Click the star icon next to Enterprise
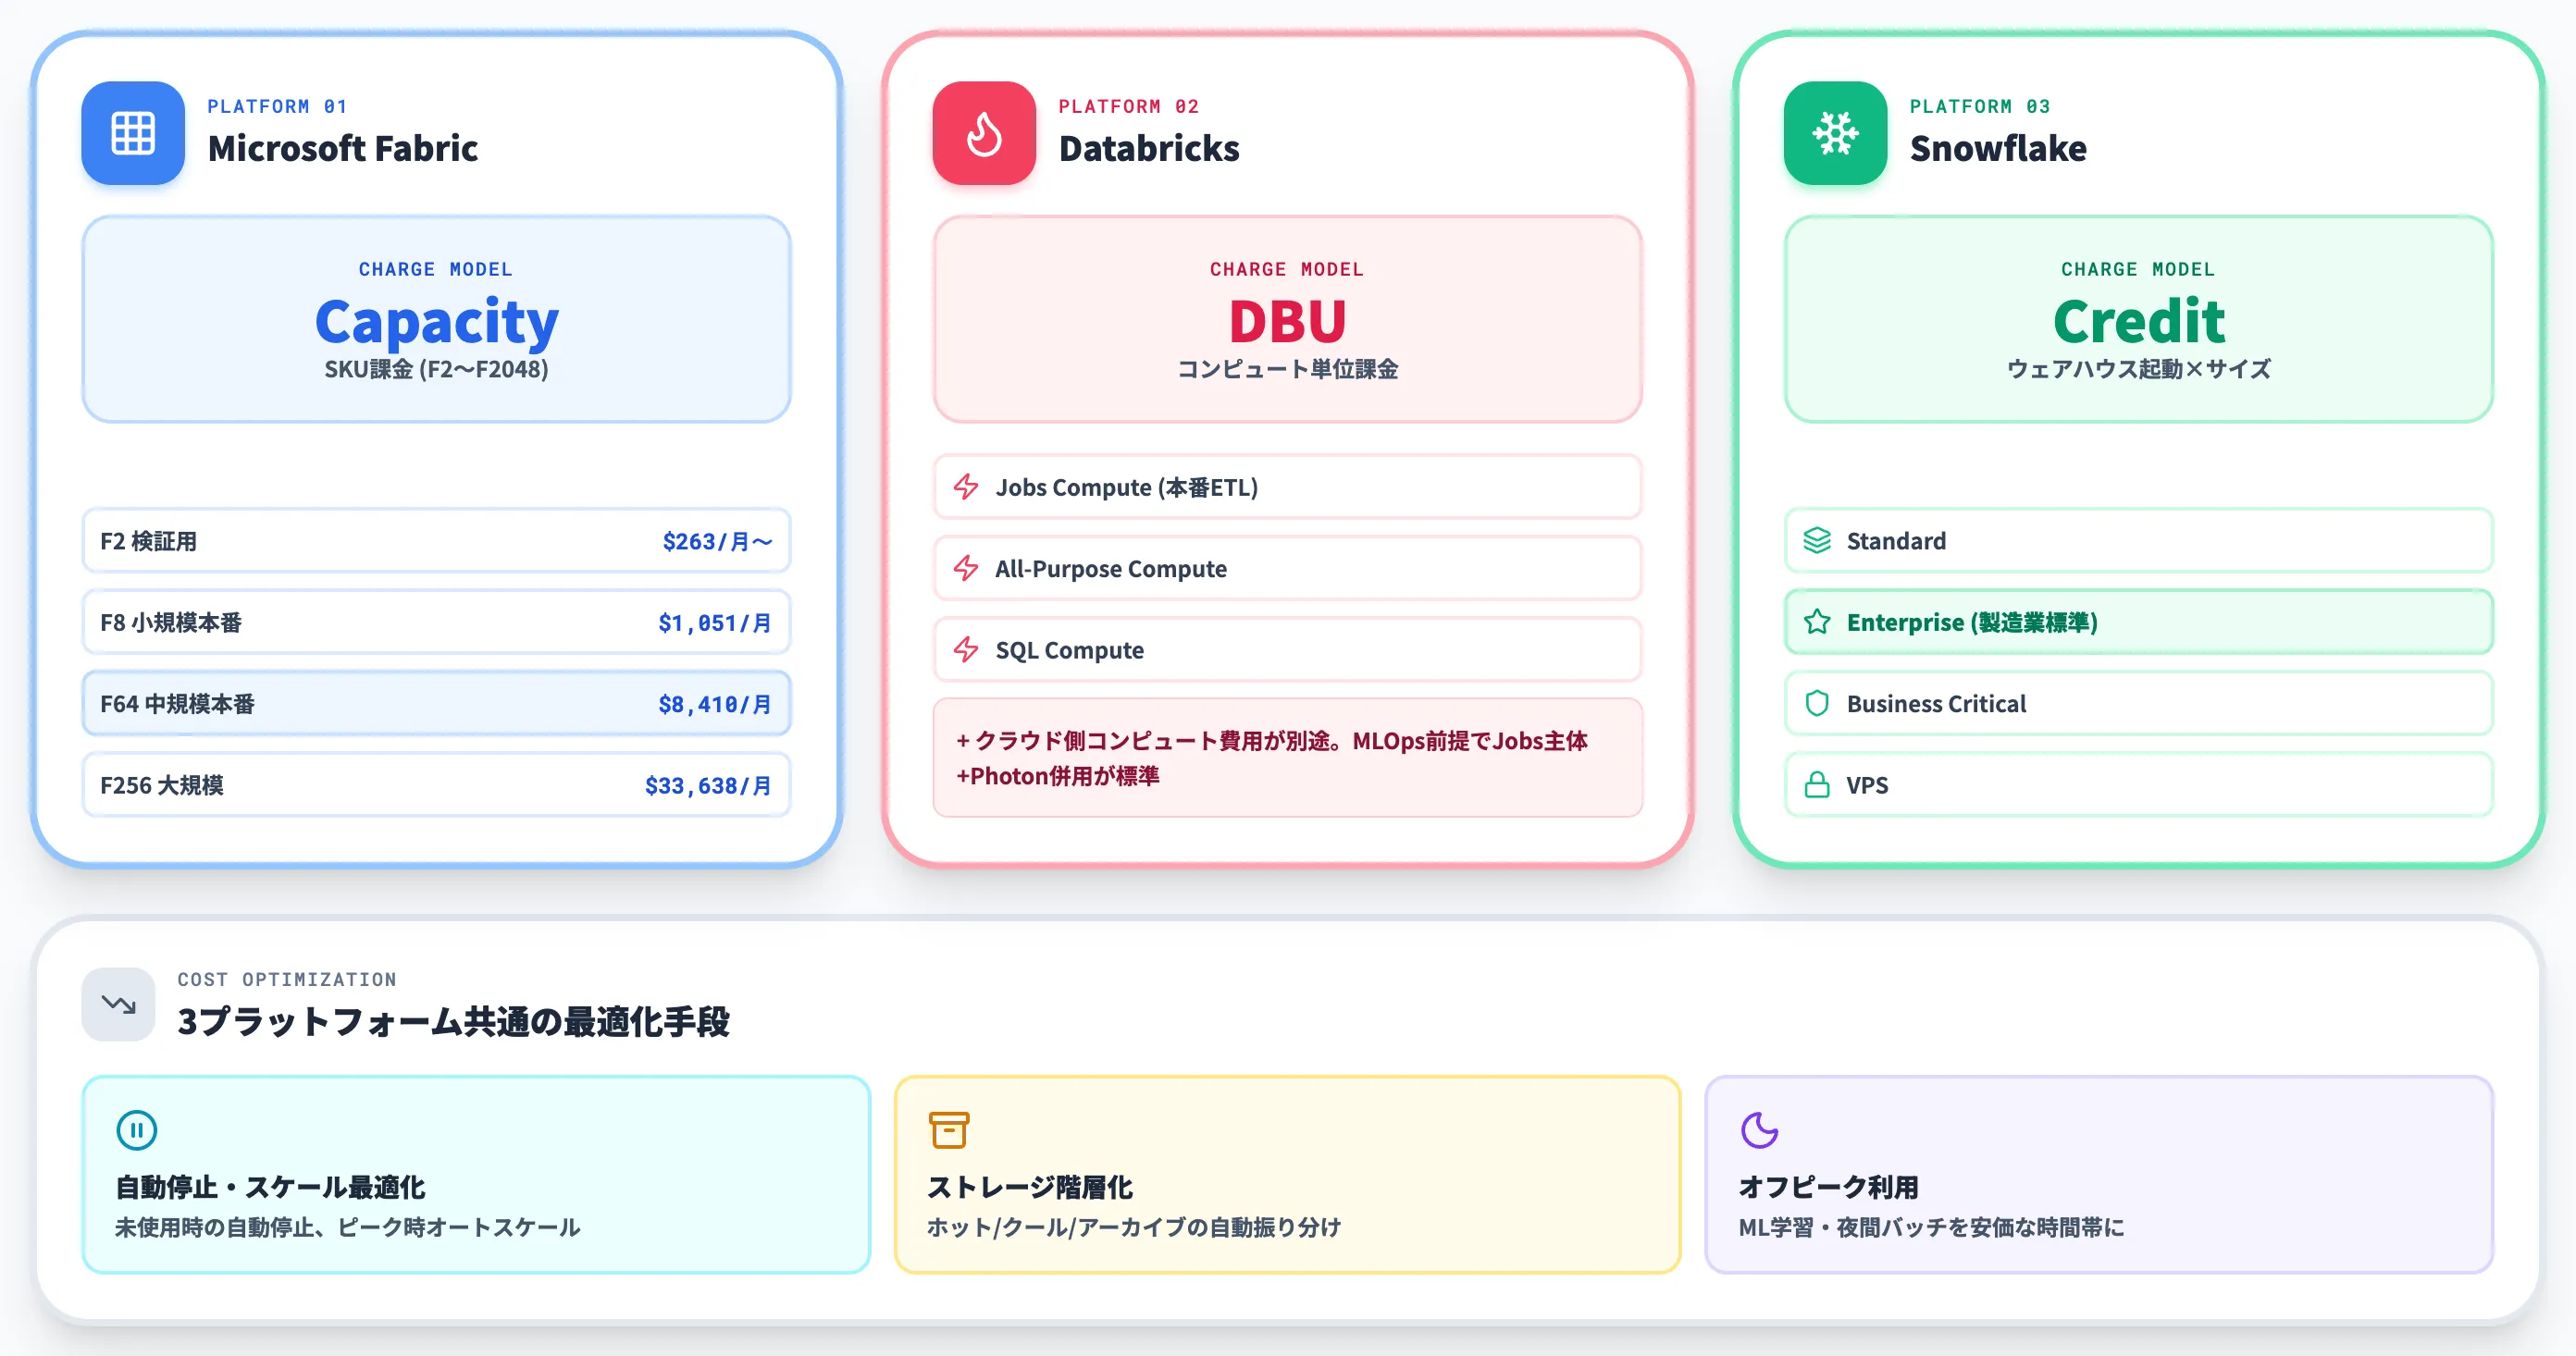Image resolution: width=2576 pixels, height=1356 pixels. (x=1817, y=622)
